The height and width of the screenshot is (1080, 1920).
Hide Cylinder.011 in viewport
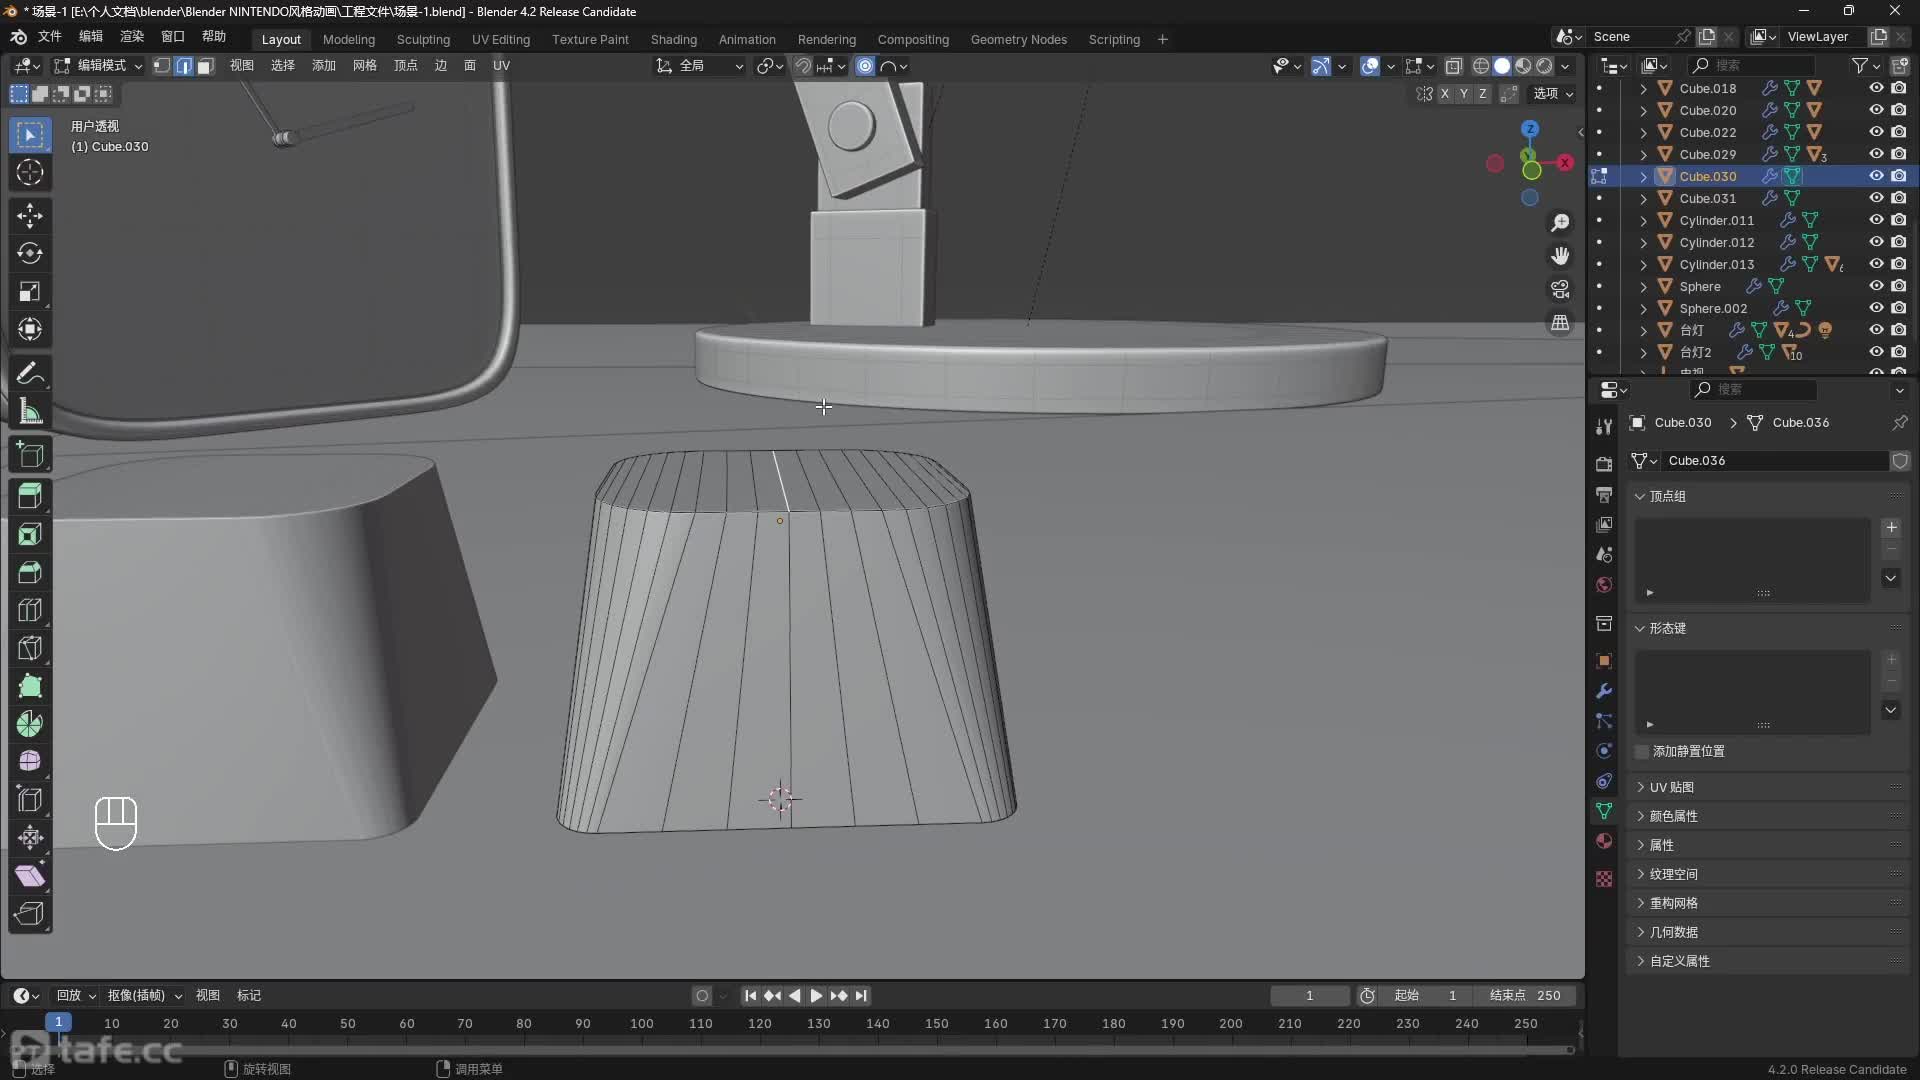pos(1876,220)
